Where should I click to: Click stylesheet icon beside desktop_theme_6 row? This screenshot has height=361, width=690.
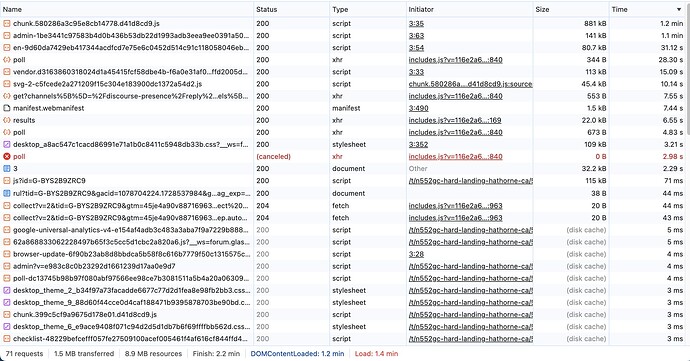coord(7,327)
